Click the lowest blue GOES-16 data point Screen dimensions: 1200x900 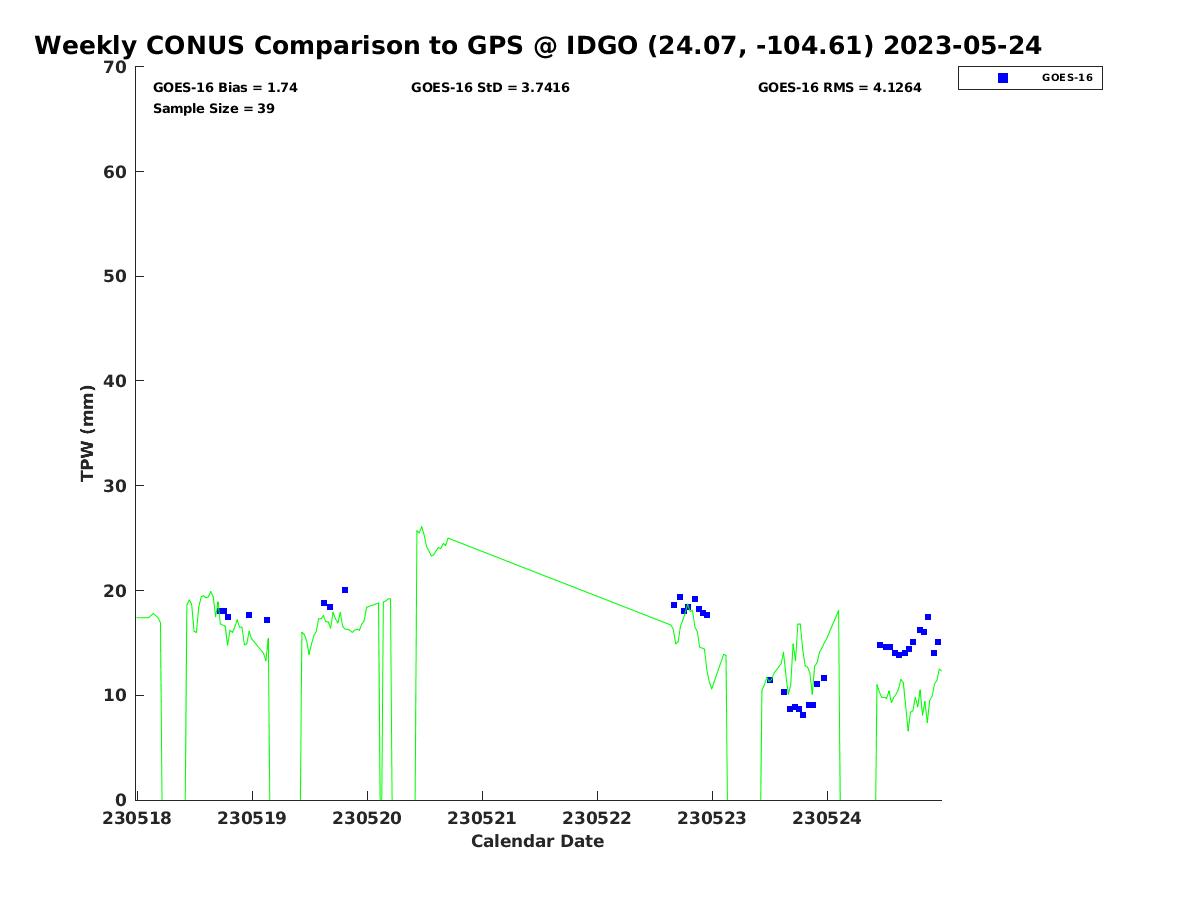tap(803, 714)
